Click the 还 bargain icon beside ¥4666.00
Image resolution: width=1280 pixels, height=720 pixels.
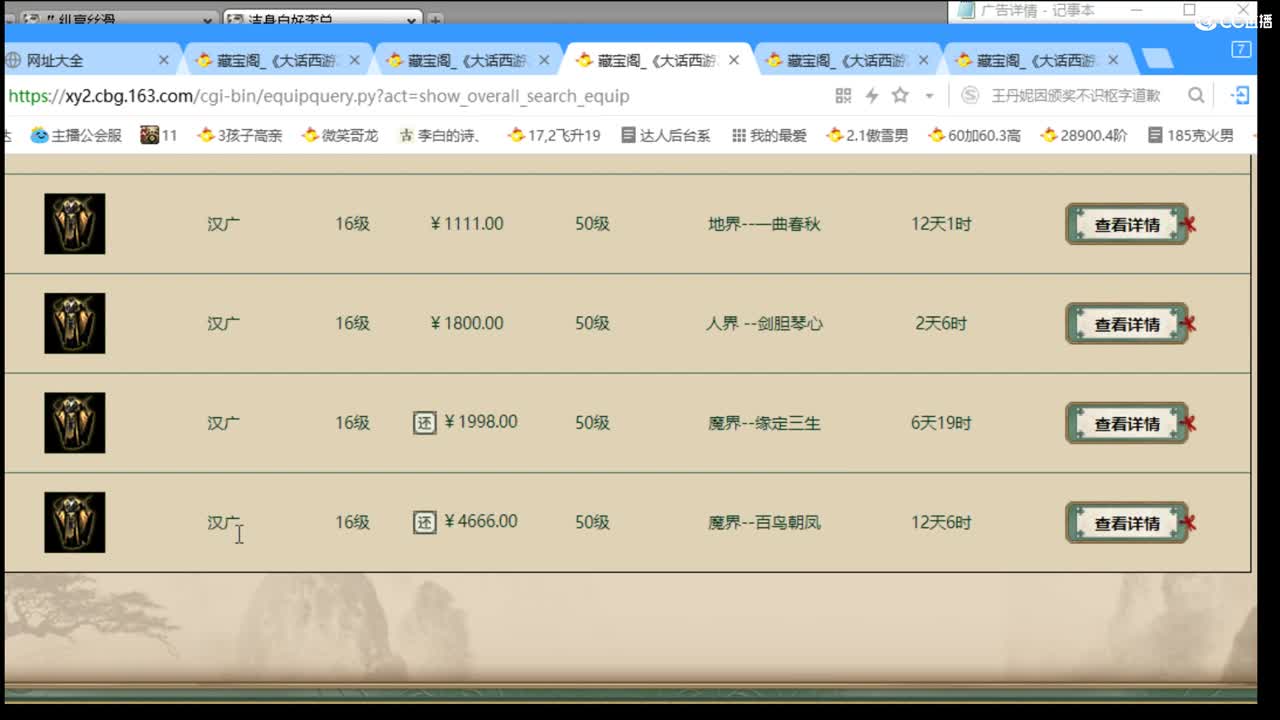[x=425, y=522]
